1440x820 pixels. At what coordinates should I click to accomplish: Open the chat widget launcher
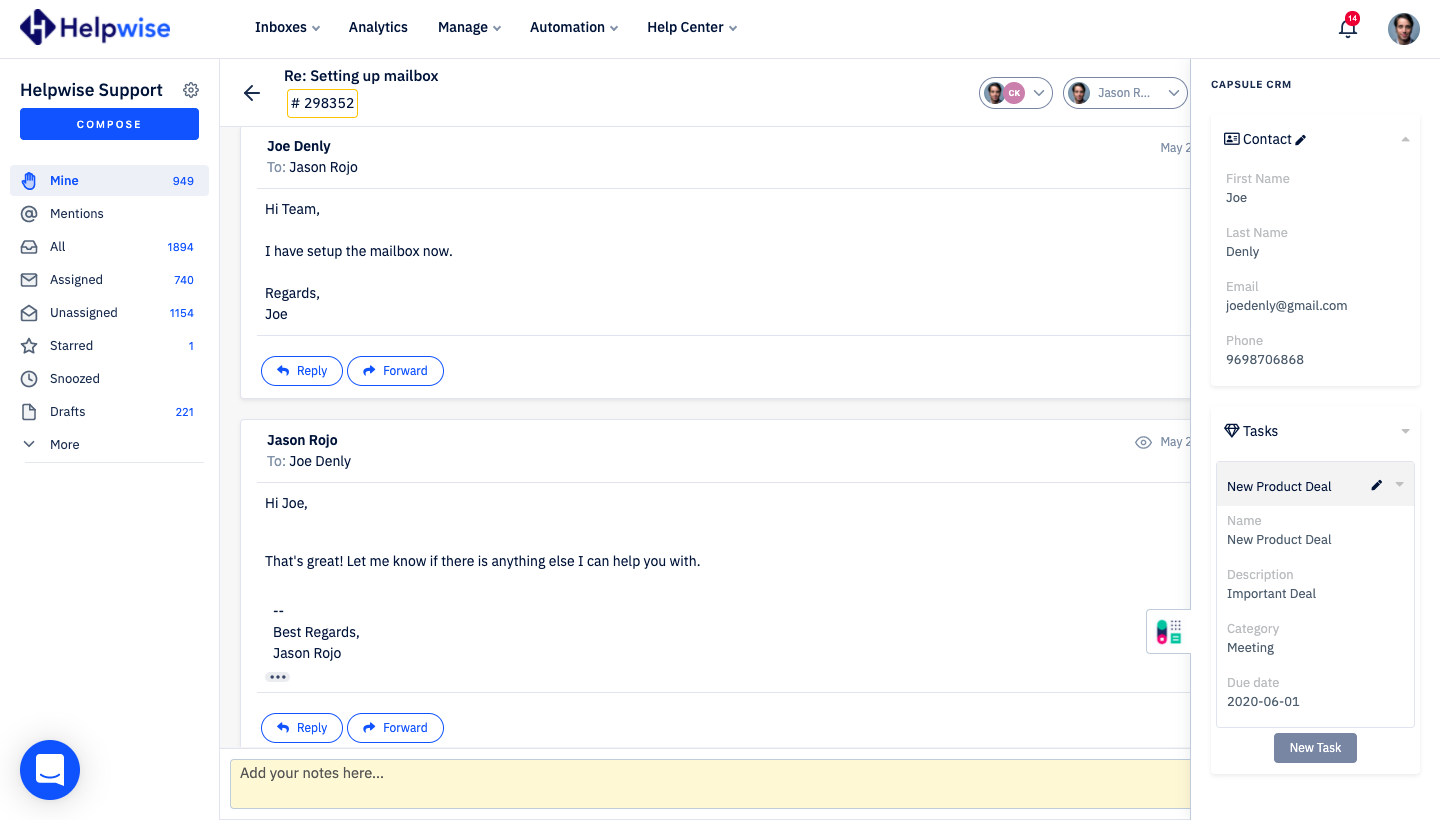click(x=50, y=770)
